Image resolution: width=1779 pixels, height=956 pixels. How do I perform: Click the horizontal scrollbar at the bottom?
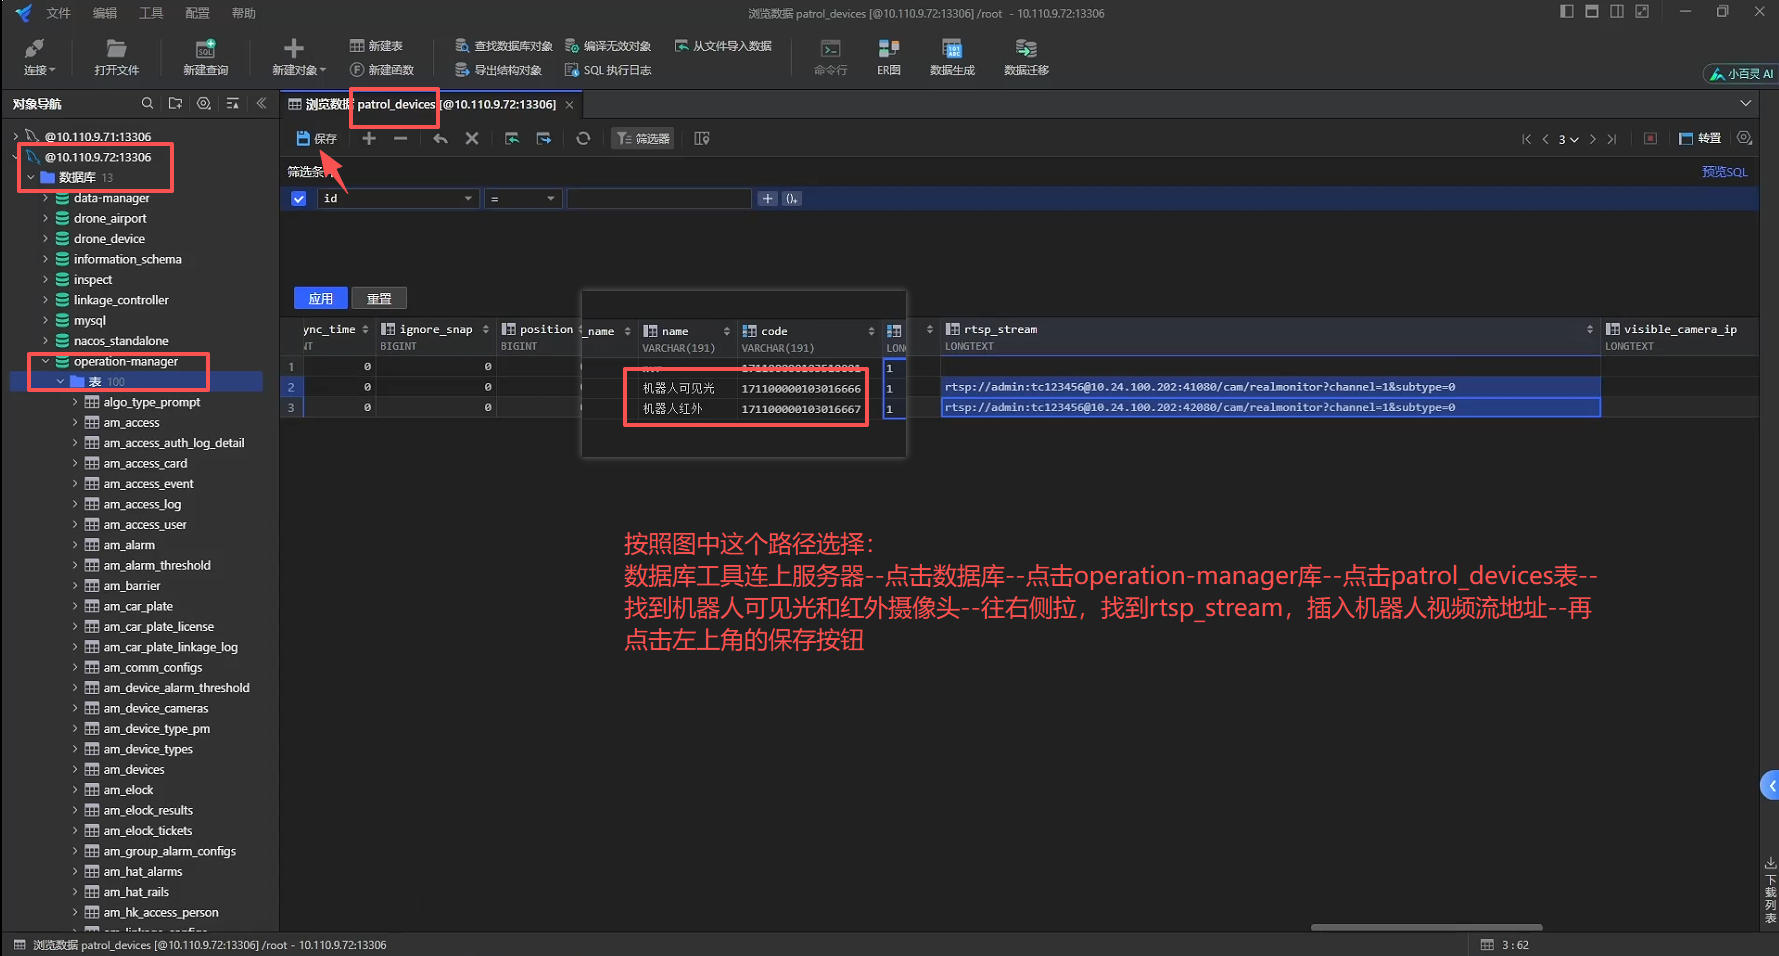[x=1426, y=927]
